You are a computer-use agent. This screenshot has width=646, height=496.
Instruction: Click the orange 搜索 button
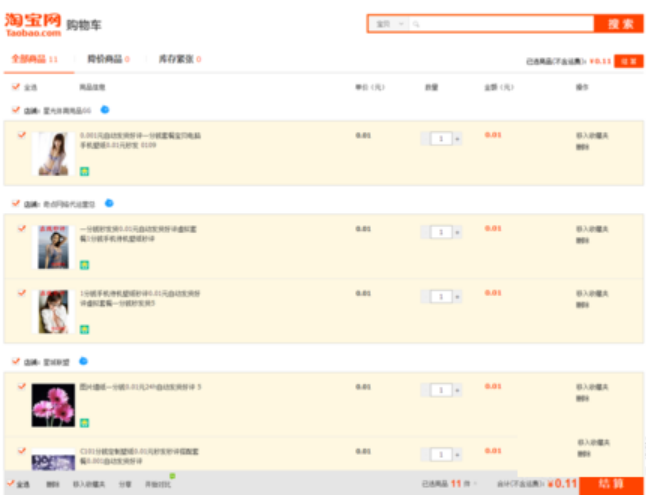point(618,24)
